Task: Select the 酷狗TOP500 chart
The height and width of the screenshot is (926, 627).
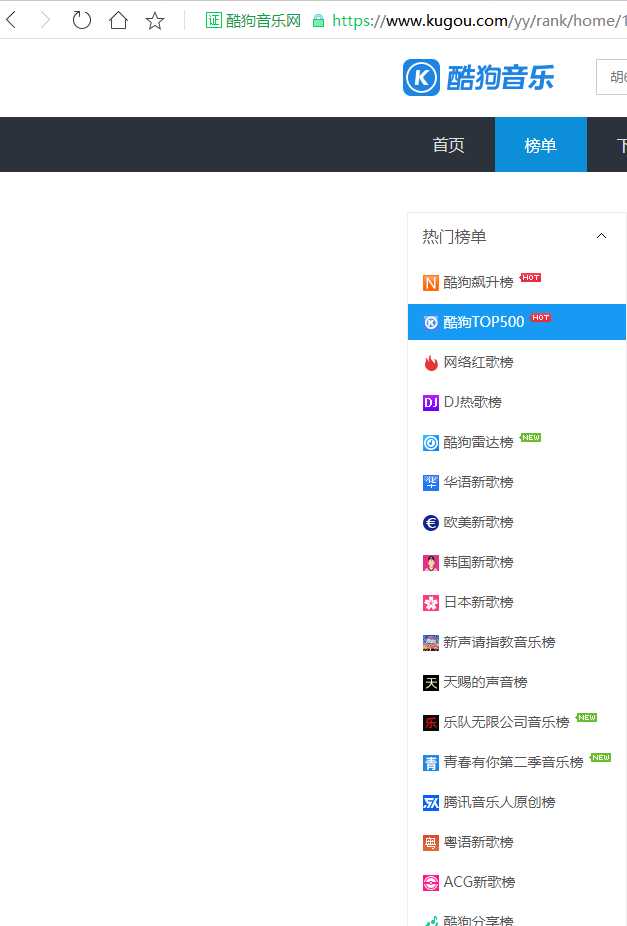Action: point(517,322)
